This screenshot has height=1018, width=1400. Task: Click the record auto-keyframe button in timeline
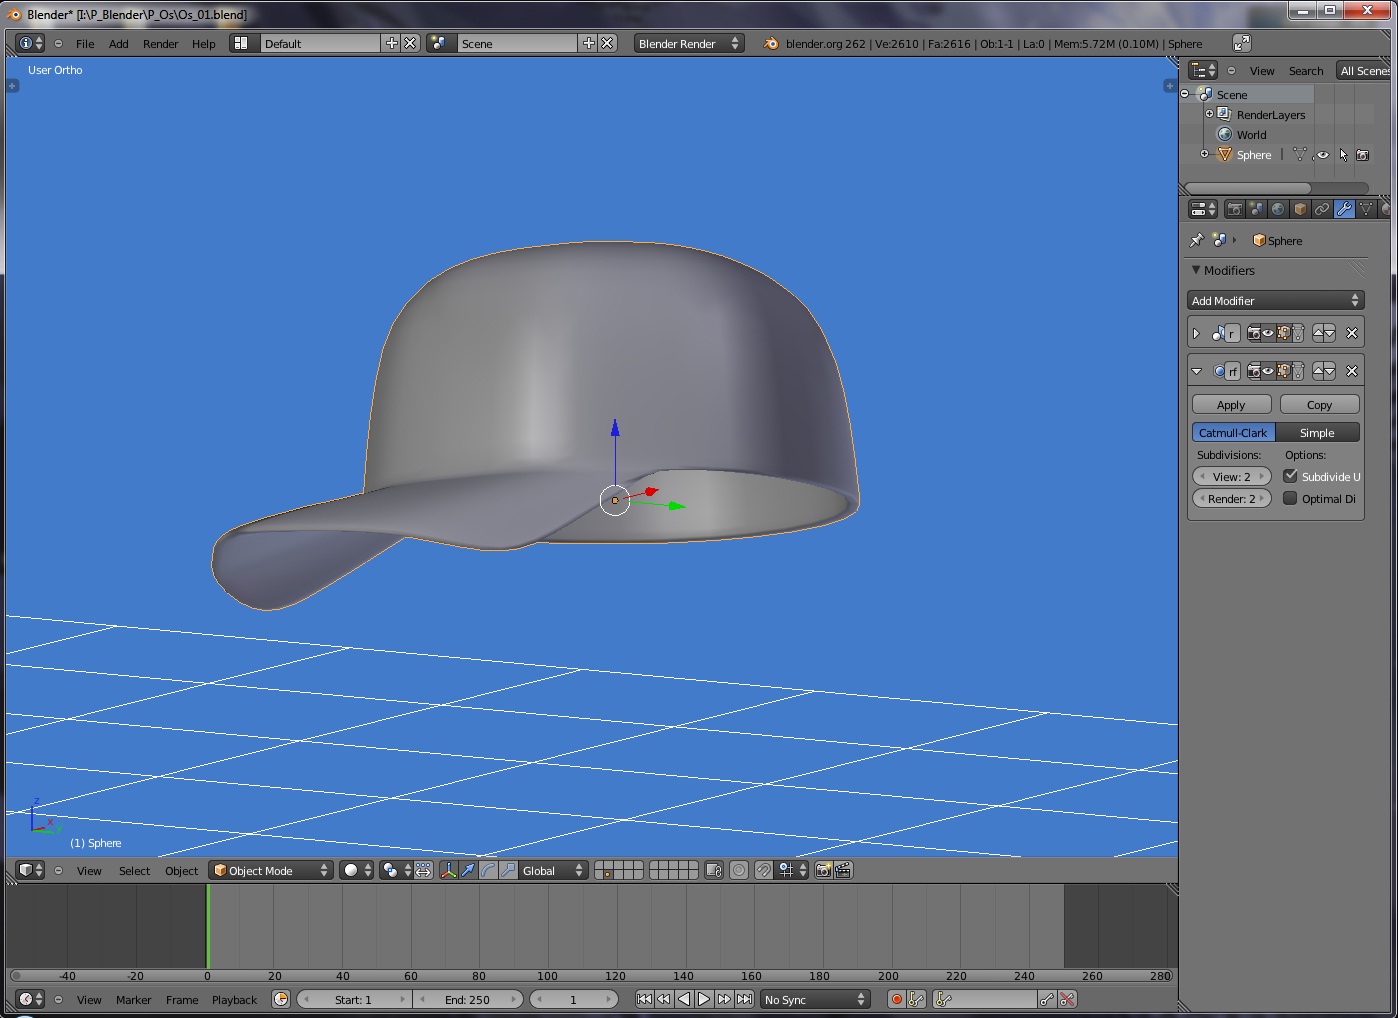897,999
